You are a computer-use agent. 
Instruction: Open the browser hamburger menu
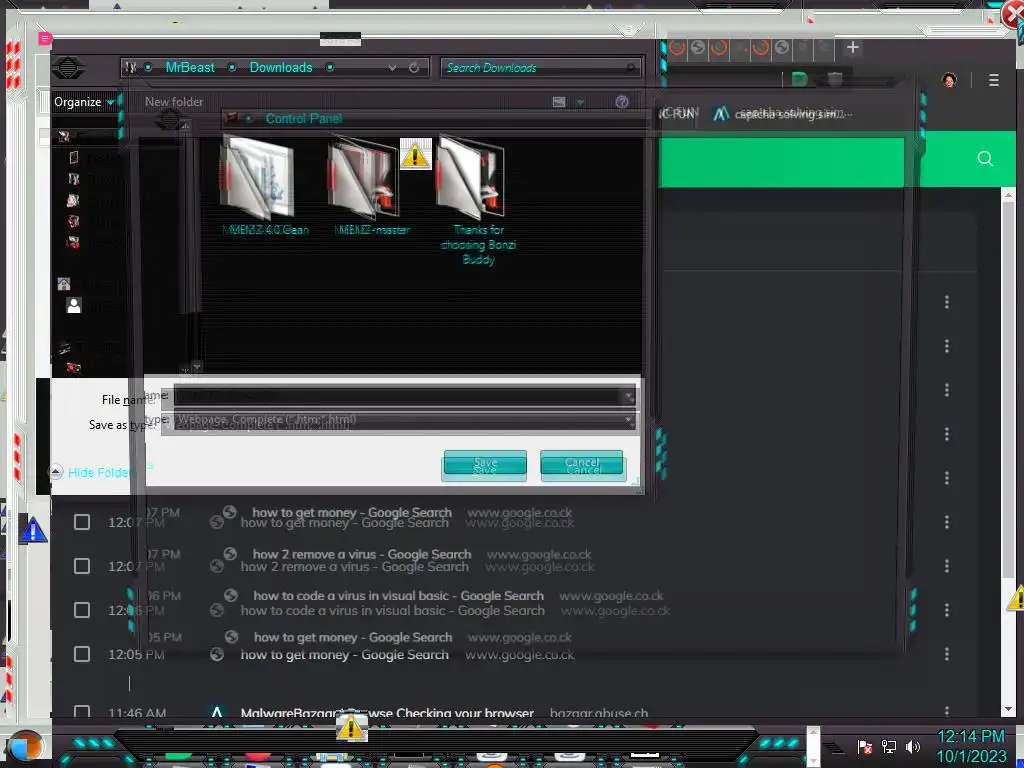click(993, 80)
